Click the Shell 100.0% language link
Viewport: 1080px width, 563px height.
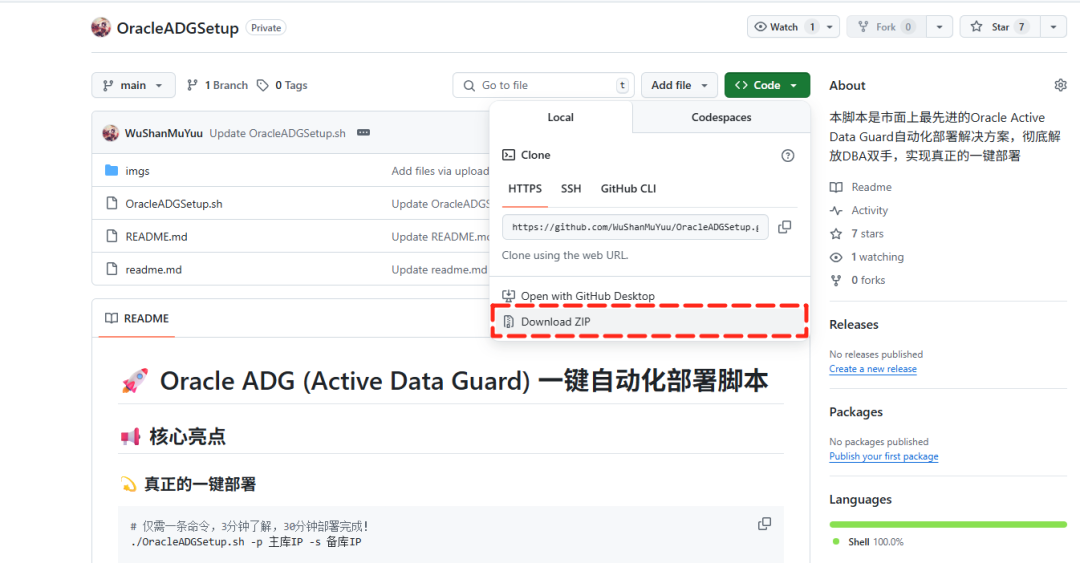tap(869, 542)
